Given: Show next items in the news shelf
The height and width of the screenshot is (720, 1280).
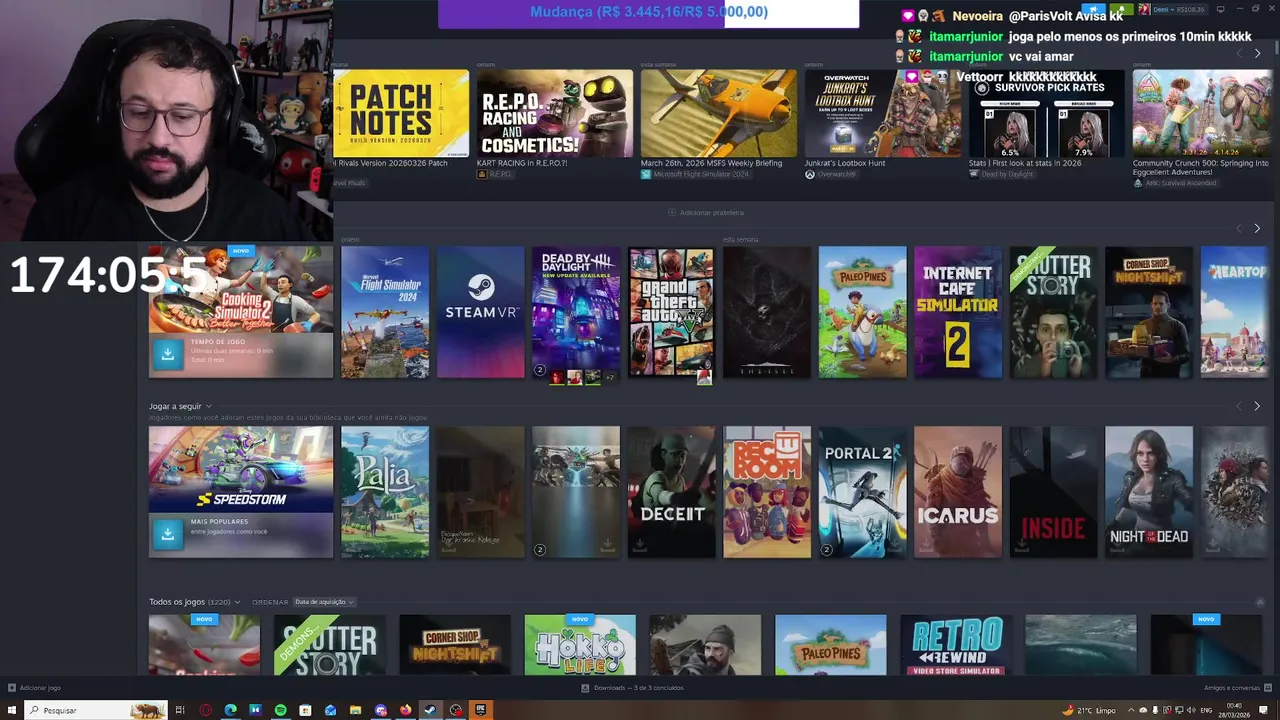Looking at the screenshot, I should (1257, 53).
